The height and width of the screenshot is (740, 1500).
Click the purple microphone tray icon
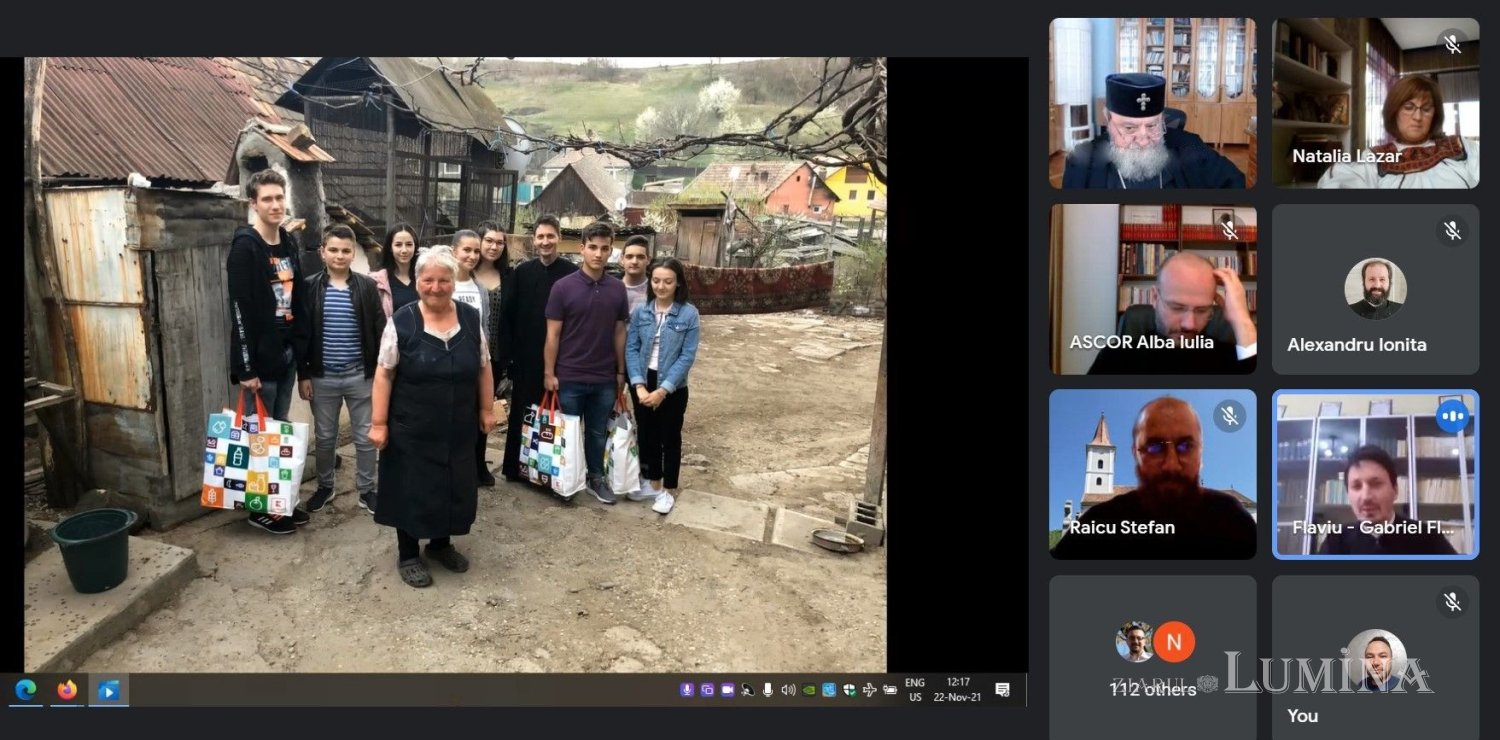pos(687,689)
